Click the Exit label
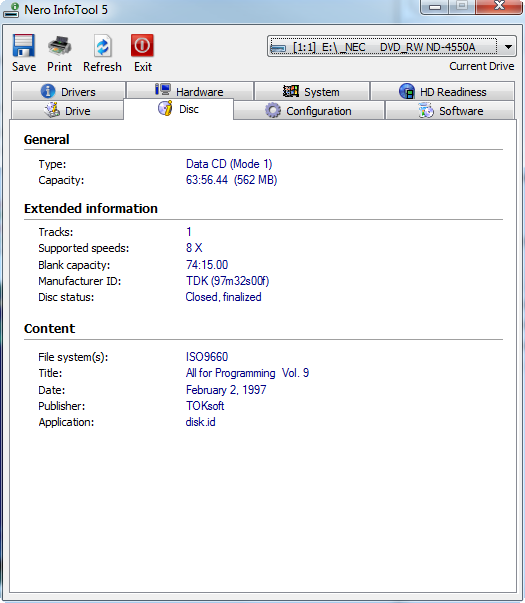525x603 pixels. [143, 67]
